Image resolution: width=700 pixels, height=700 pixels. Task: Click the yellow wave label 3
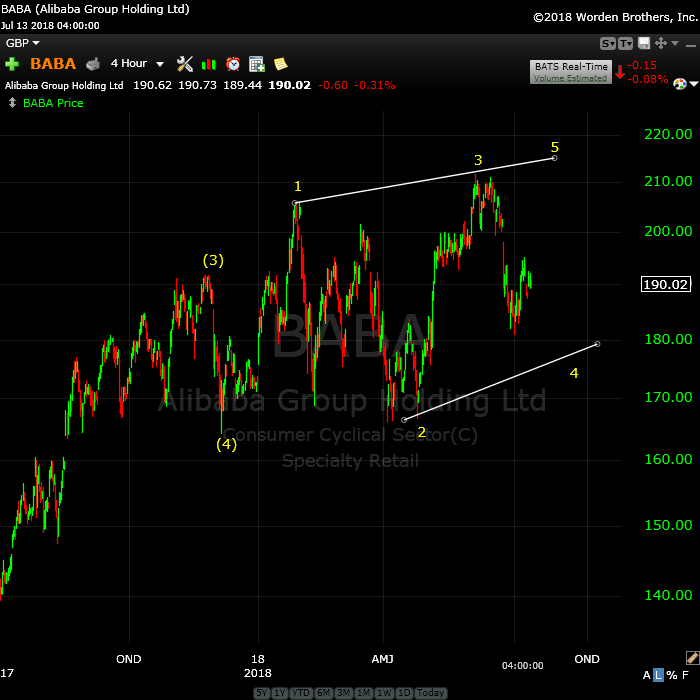tap(478, 160)
